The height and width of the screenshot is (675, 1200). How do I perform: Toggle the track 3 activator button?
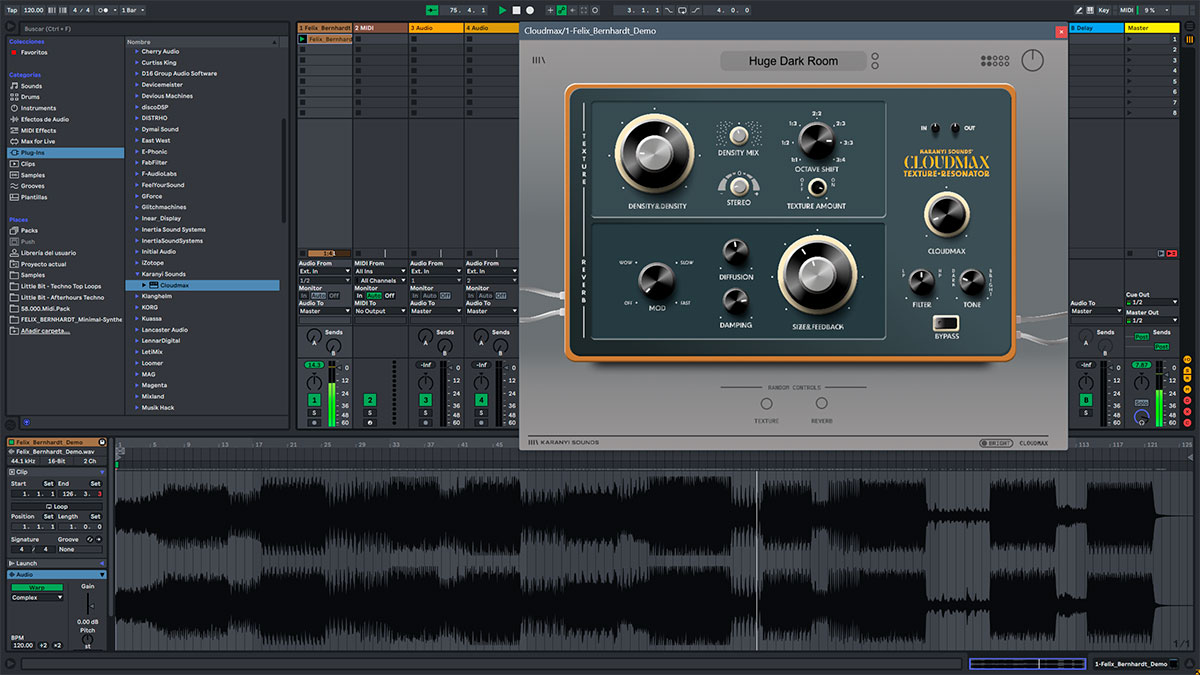click(425, 400)
